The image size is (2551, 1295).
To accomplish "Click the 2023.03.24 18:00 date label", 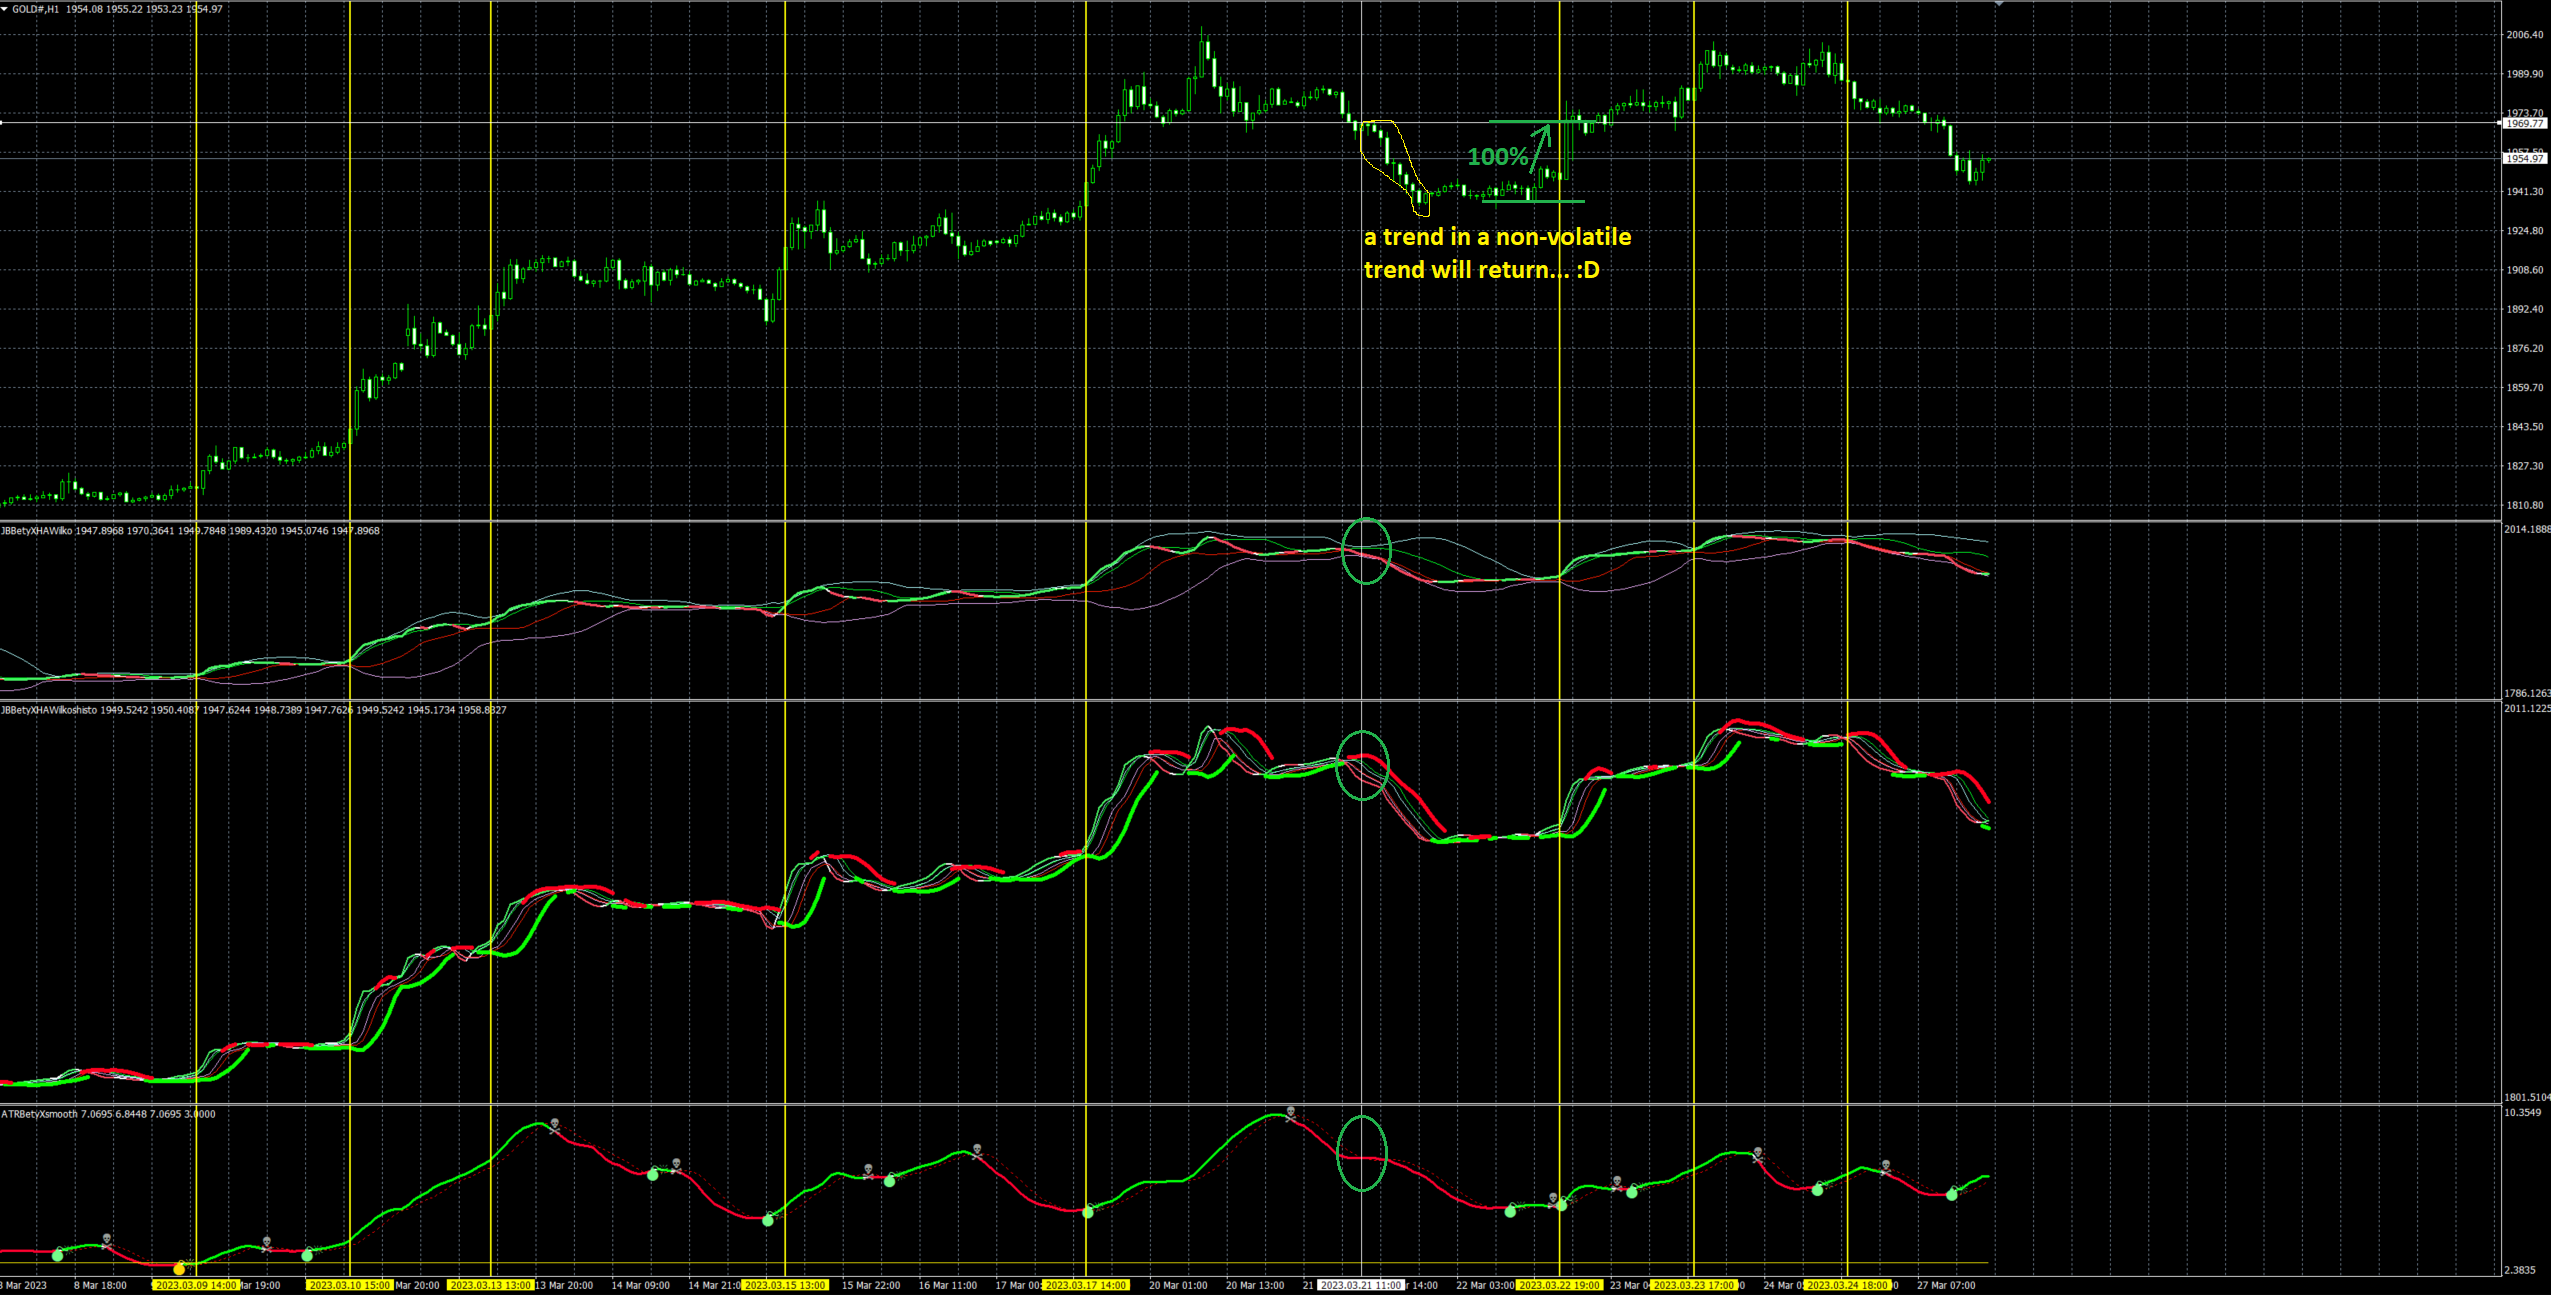I will [1847, 1285].
